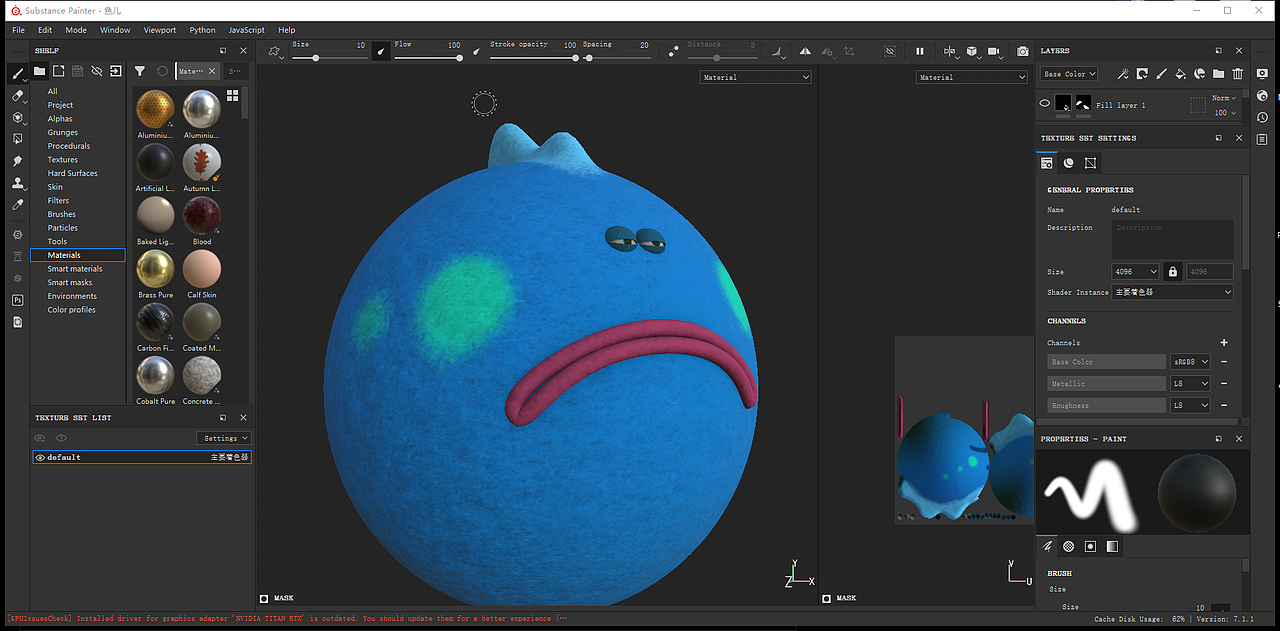Add a paint layer in Layers panel
The height and width of the screenshot is (631, 1280).
click(x=1161, y=74)
